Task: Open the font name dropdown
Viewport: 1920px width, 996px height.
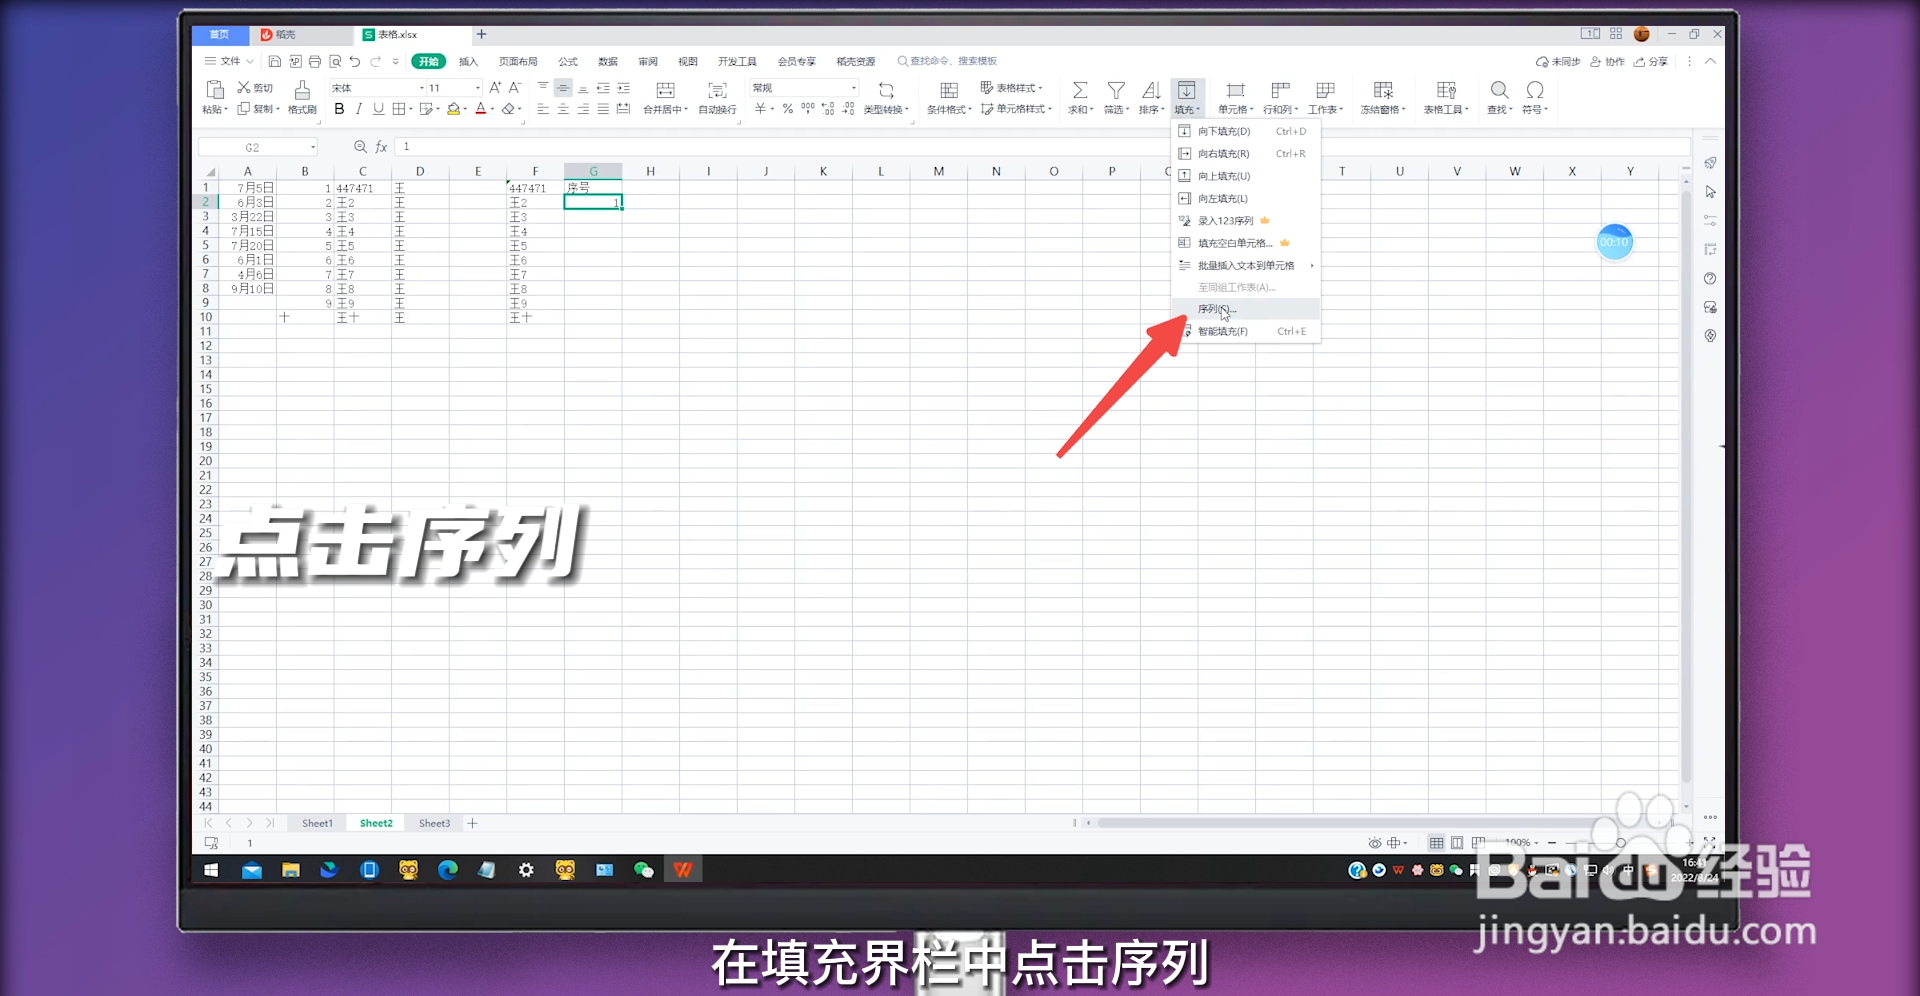Action: tap(423, 88)
